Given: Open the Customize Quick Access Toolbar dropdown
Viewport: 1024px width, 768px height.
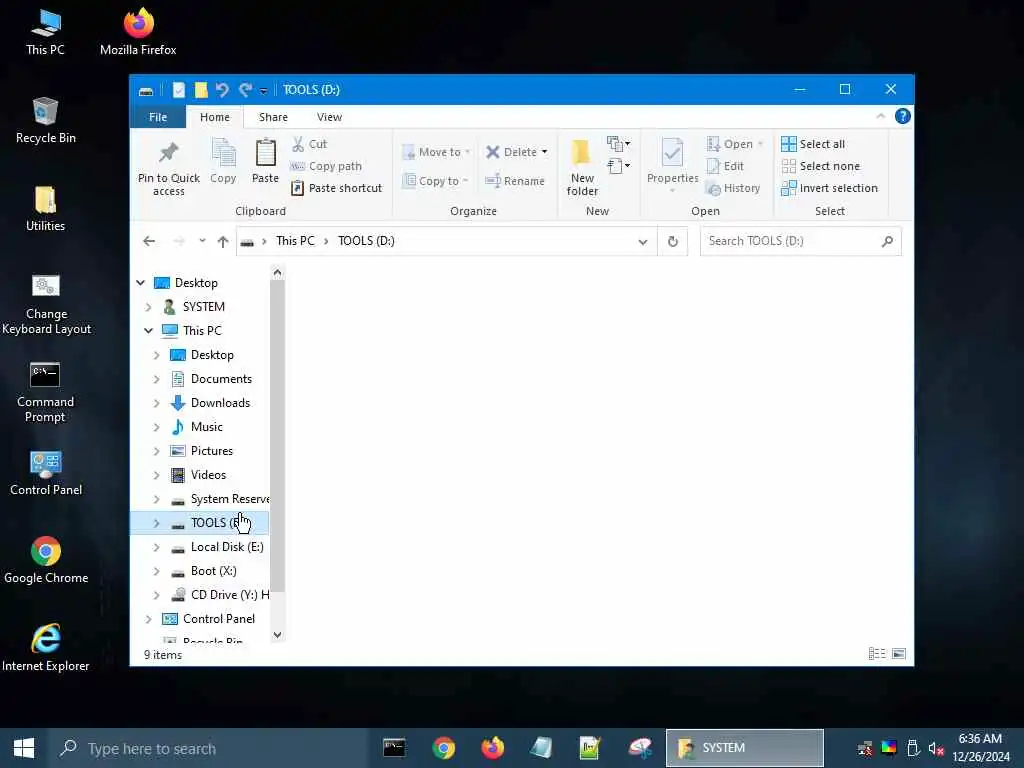Looking at the screenshot, I should tap(263, 91).
